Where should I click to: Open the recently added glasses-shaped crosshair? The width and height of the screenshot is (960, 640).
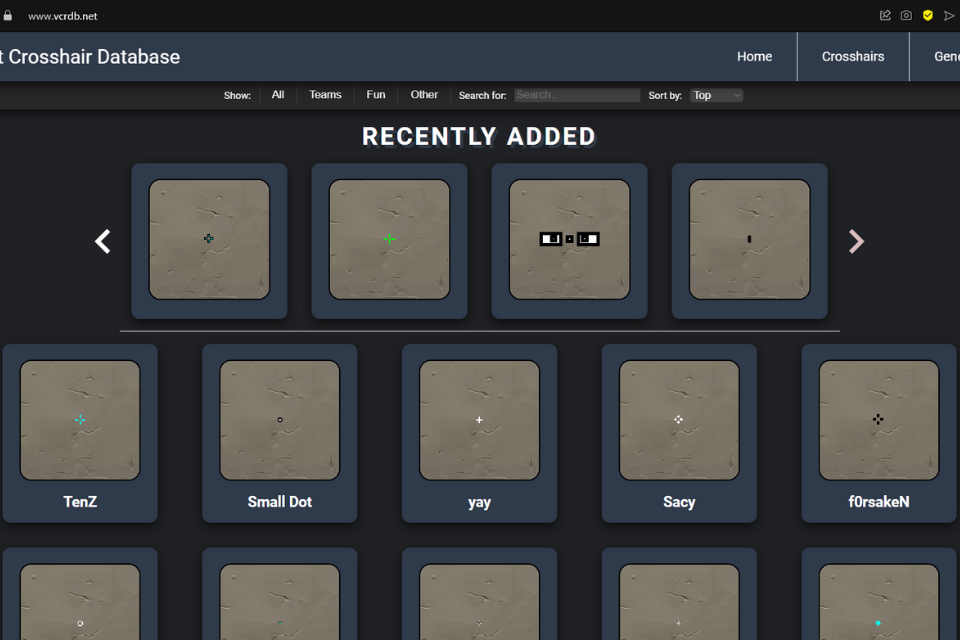(x=569, y=240)
